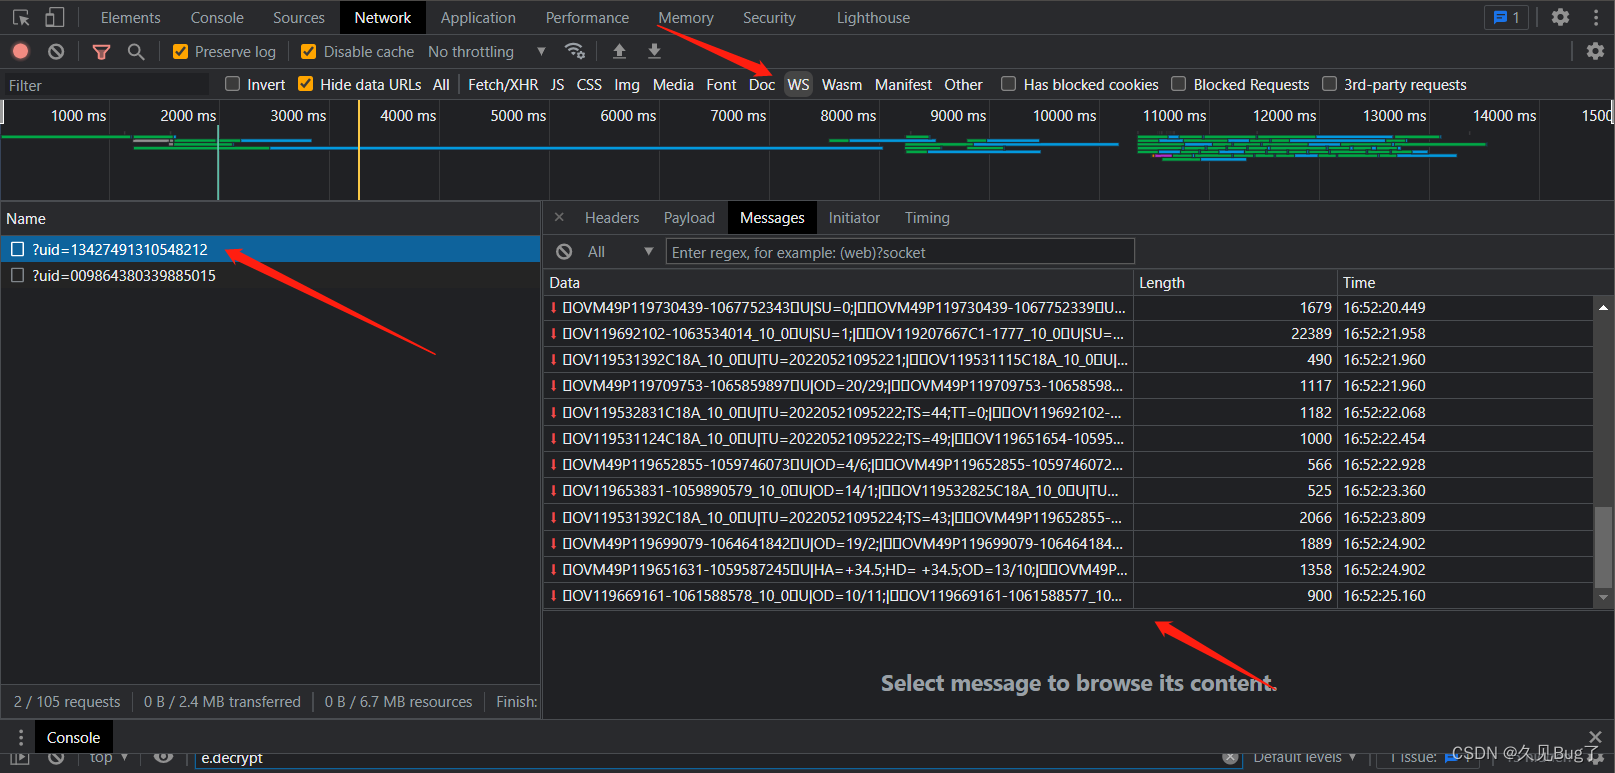Open the issues counter badge showing 1
Image resolution: width=1615 pixels, height=773 pixels.
1506,17
